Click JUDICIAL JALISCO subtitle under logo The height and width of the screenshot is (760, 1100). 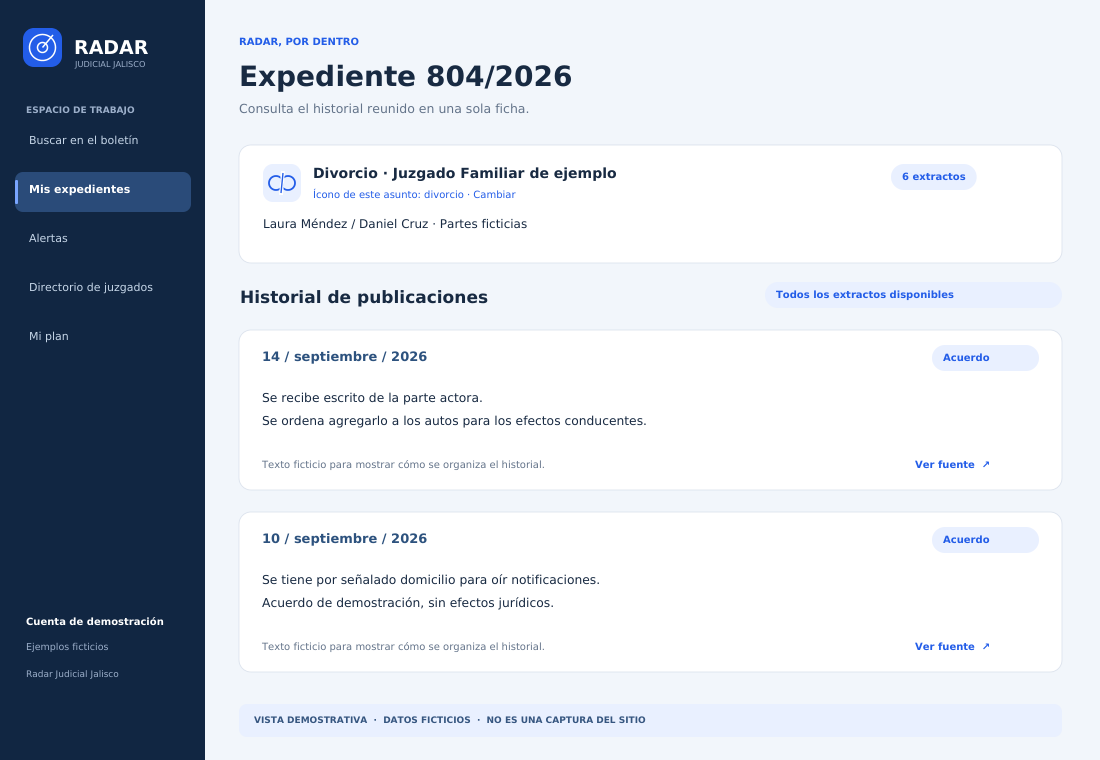[x=110, y=65]
